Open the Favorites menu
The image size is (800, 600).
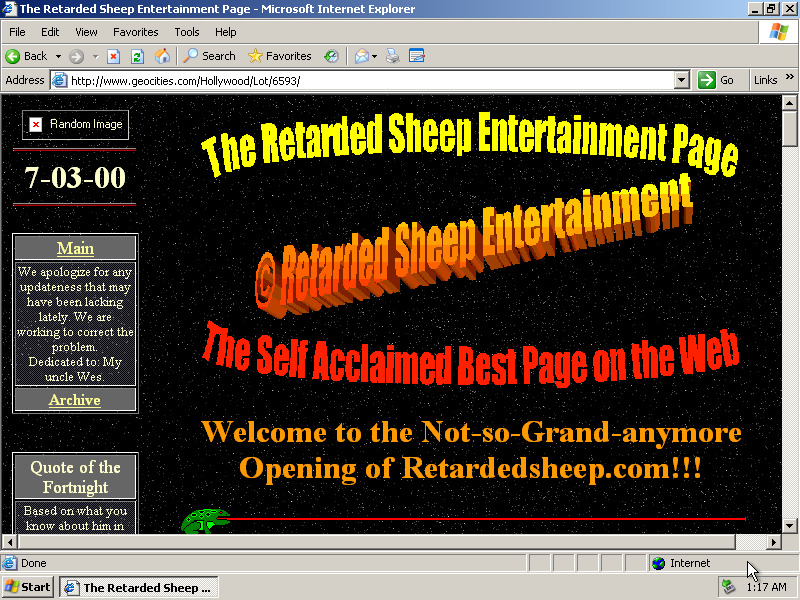click(136, 32)
